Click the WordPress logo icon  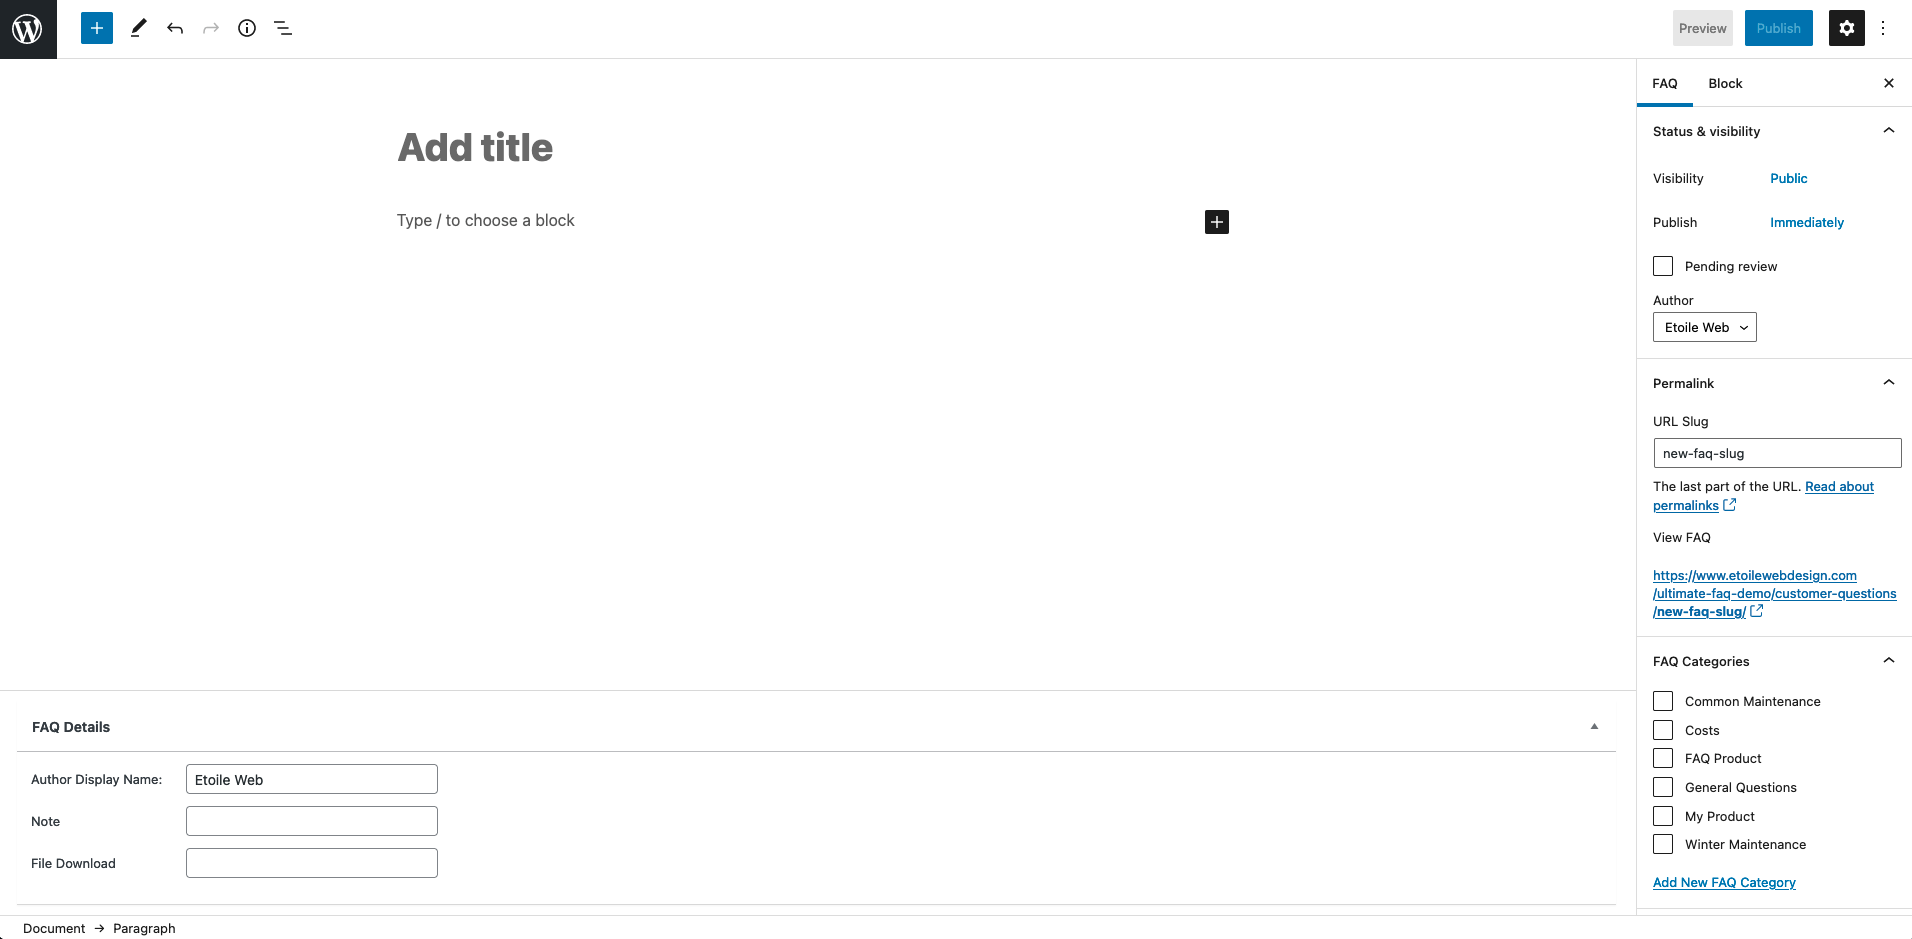pyautogui.click(x=28, y=29)
